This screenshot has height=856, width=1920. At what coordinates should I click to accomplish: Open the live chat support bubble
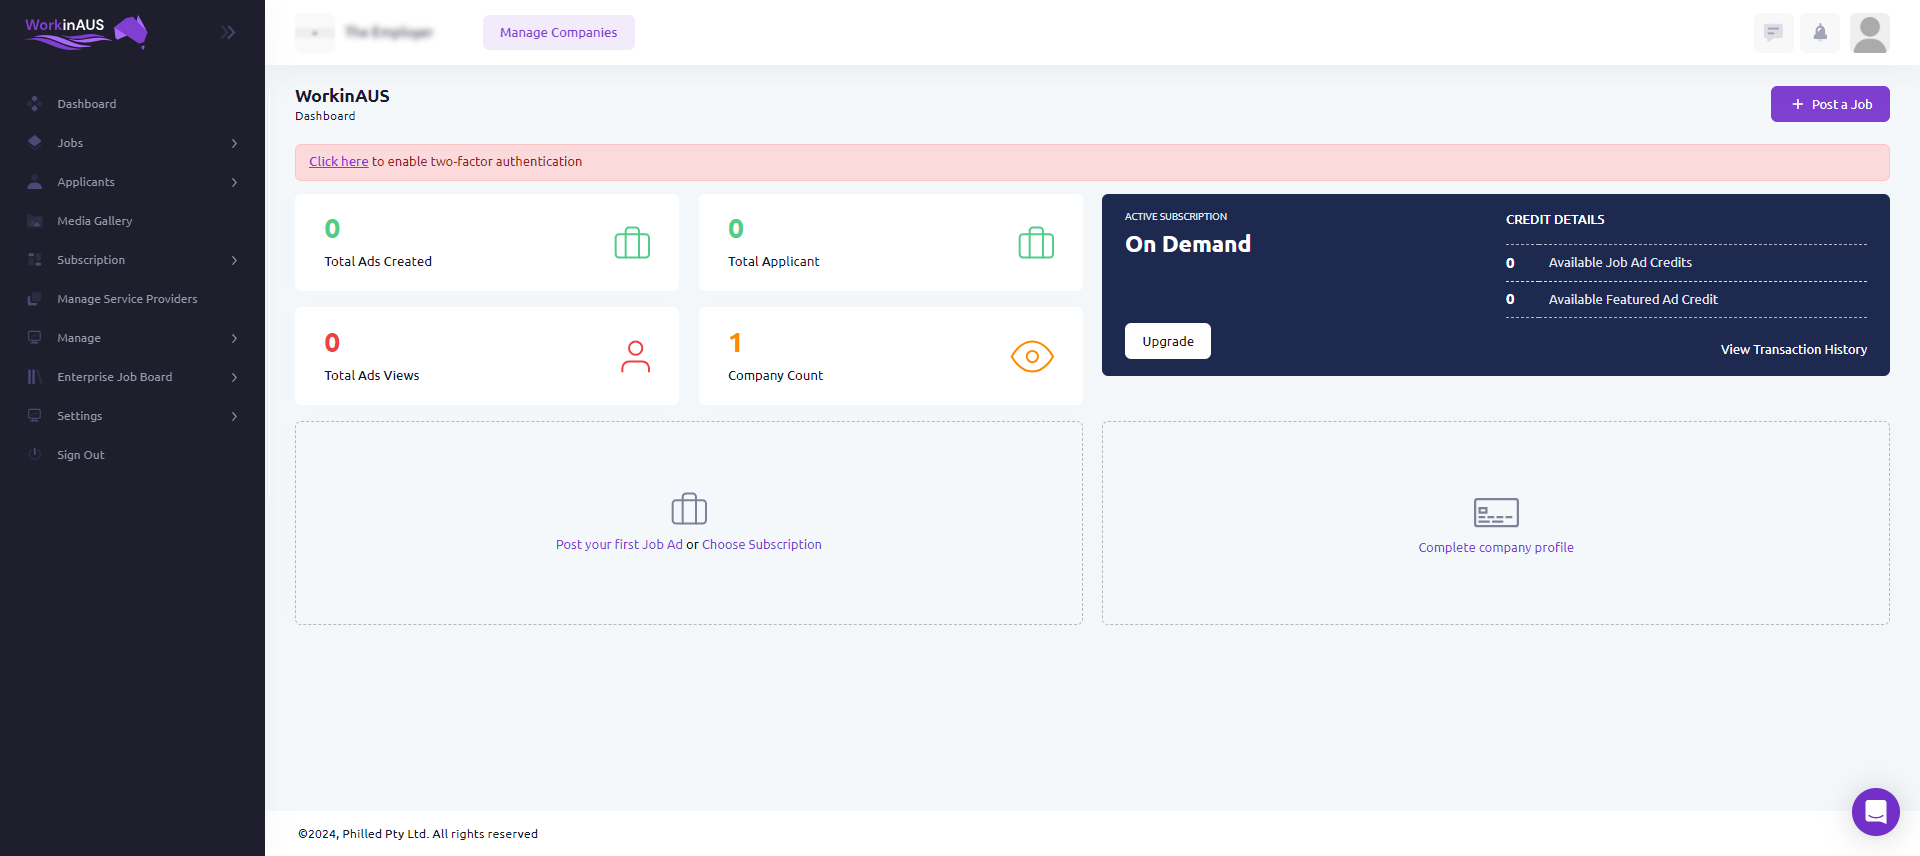[1875, 811]
